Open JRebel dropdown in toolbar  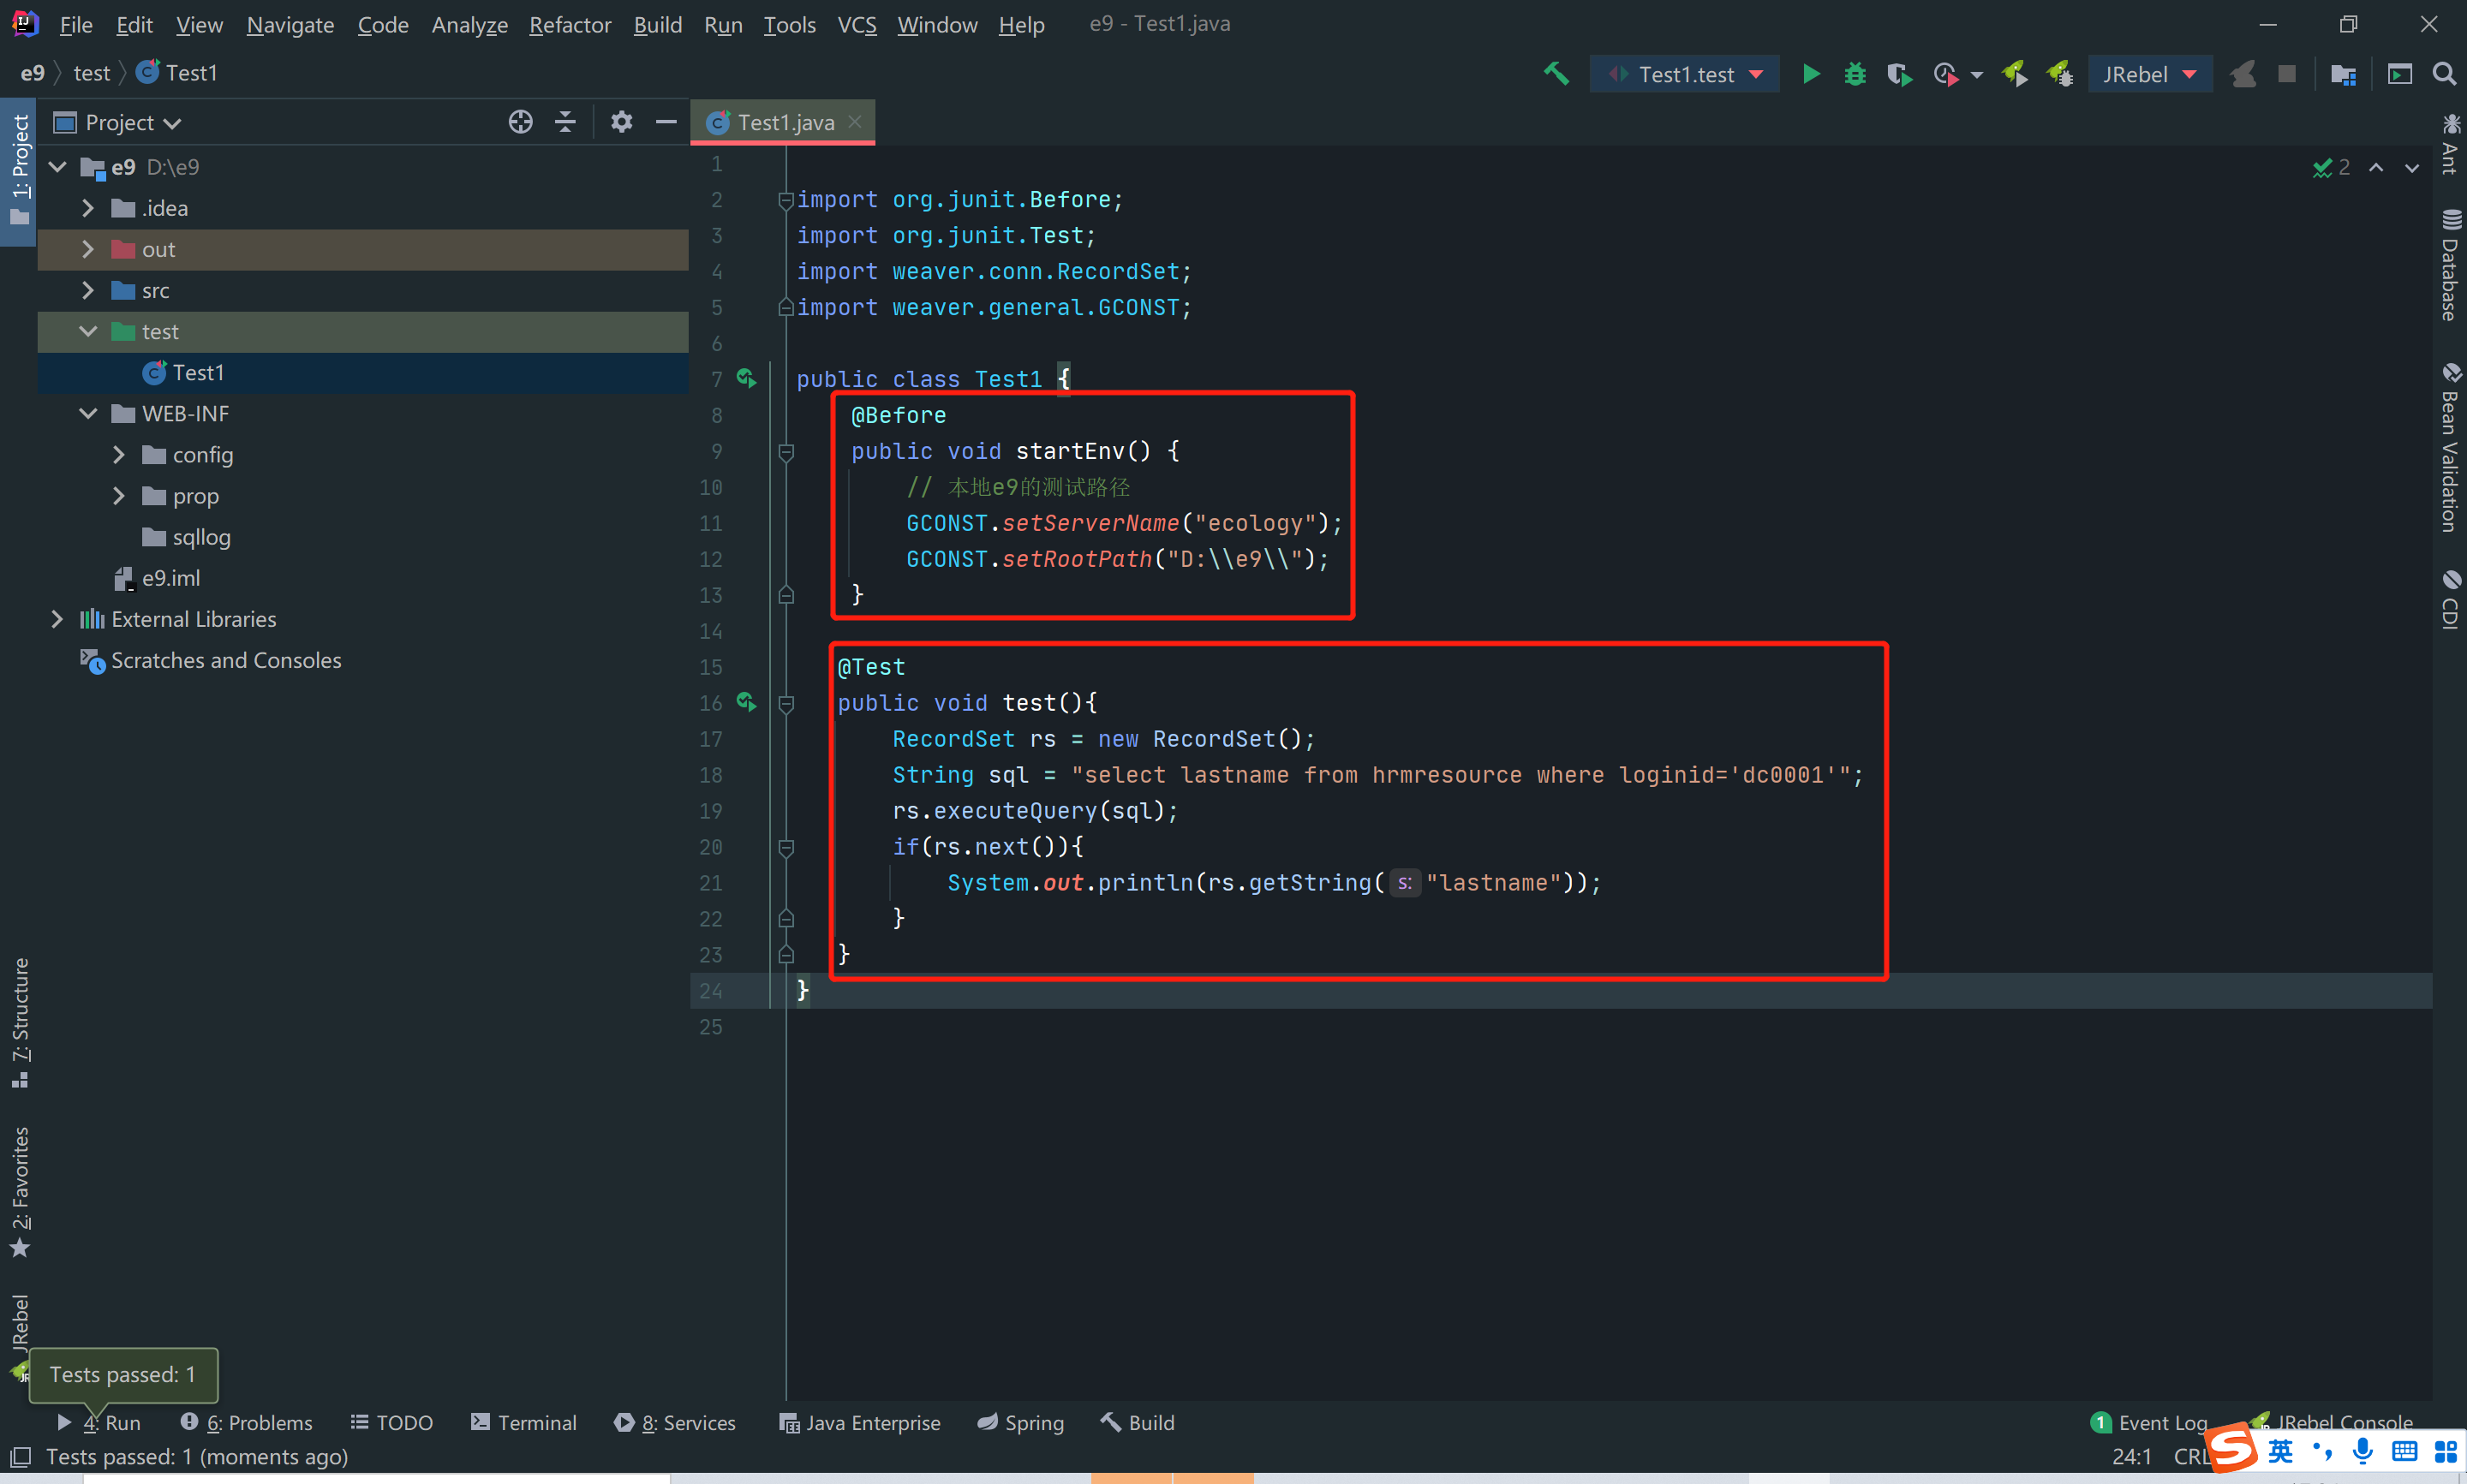click(x=2148, y=74)
